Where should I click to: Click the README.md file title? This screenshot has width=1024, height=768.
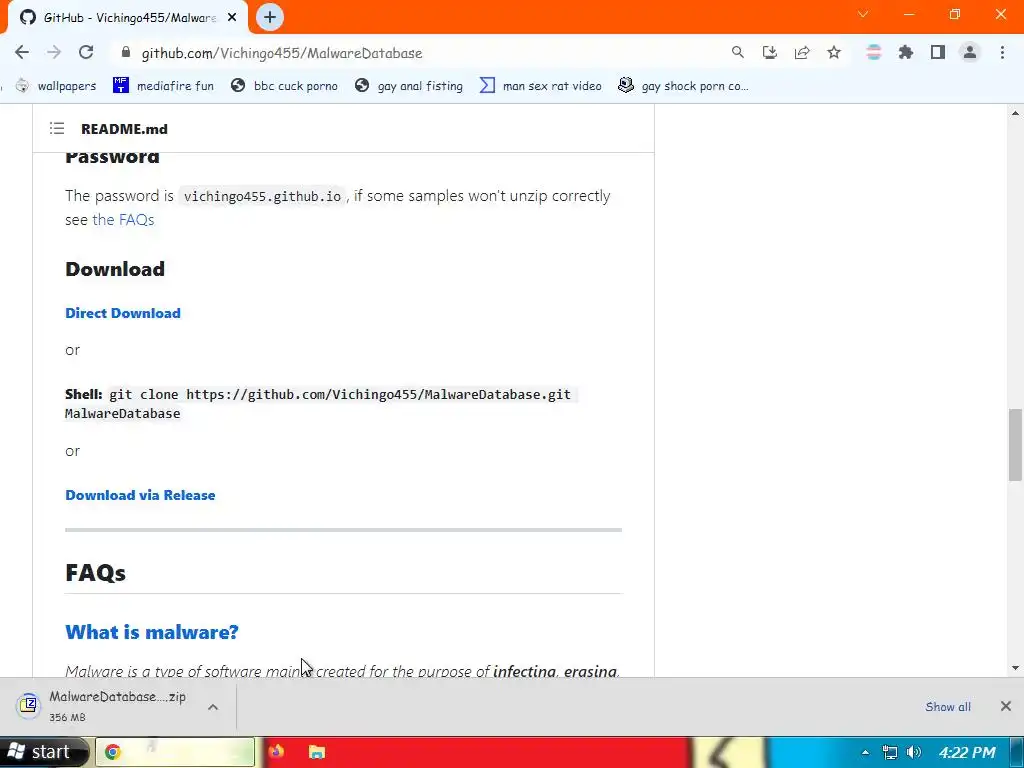(x=124, y=129)
